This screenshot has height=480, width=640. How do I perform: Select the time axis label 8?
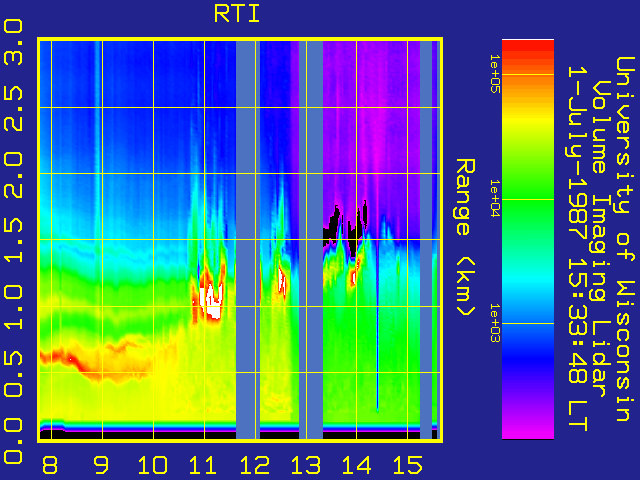(x=50, y=465)
